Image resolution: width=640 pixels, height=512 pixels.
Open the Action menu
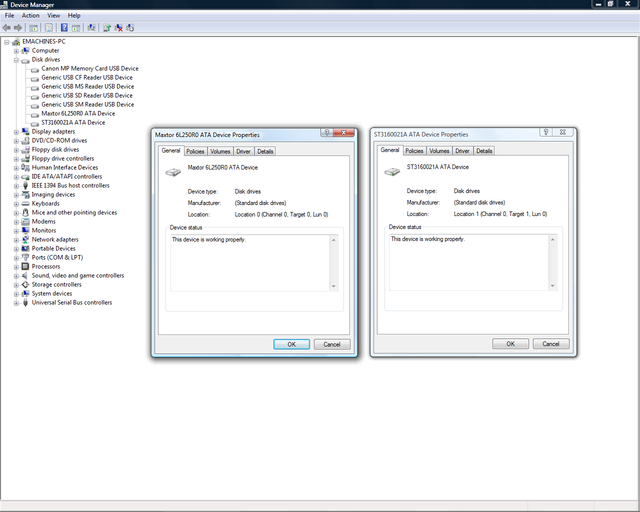pyautogui.click(x=31, y=16)
